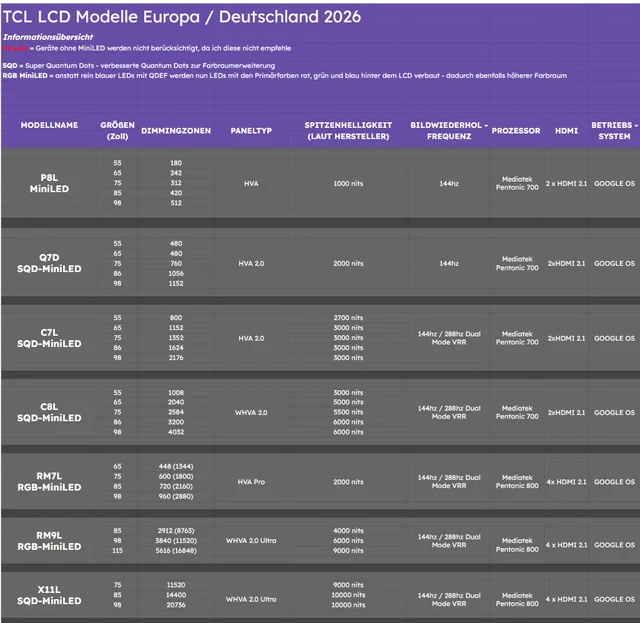
Task: Select the DIMMINGZONEN column header
Action: [x=176, y=131]
